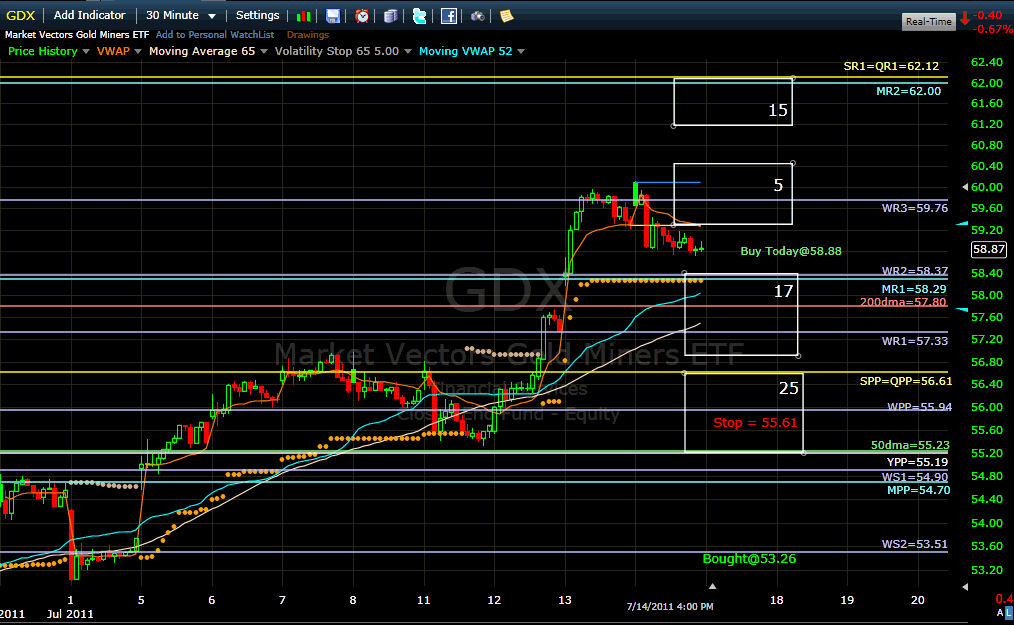The height and width of the screenshot is (625, 1014).
Task: Open the Drawings link
Action: pos(308,35)
